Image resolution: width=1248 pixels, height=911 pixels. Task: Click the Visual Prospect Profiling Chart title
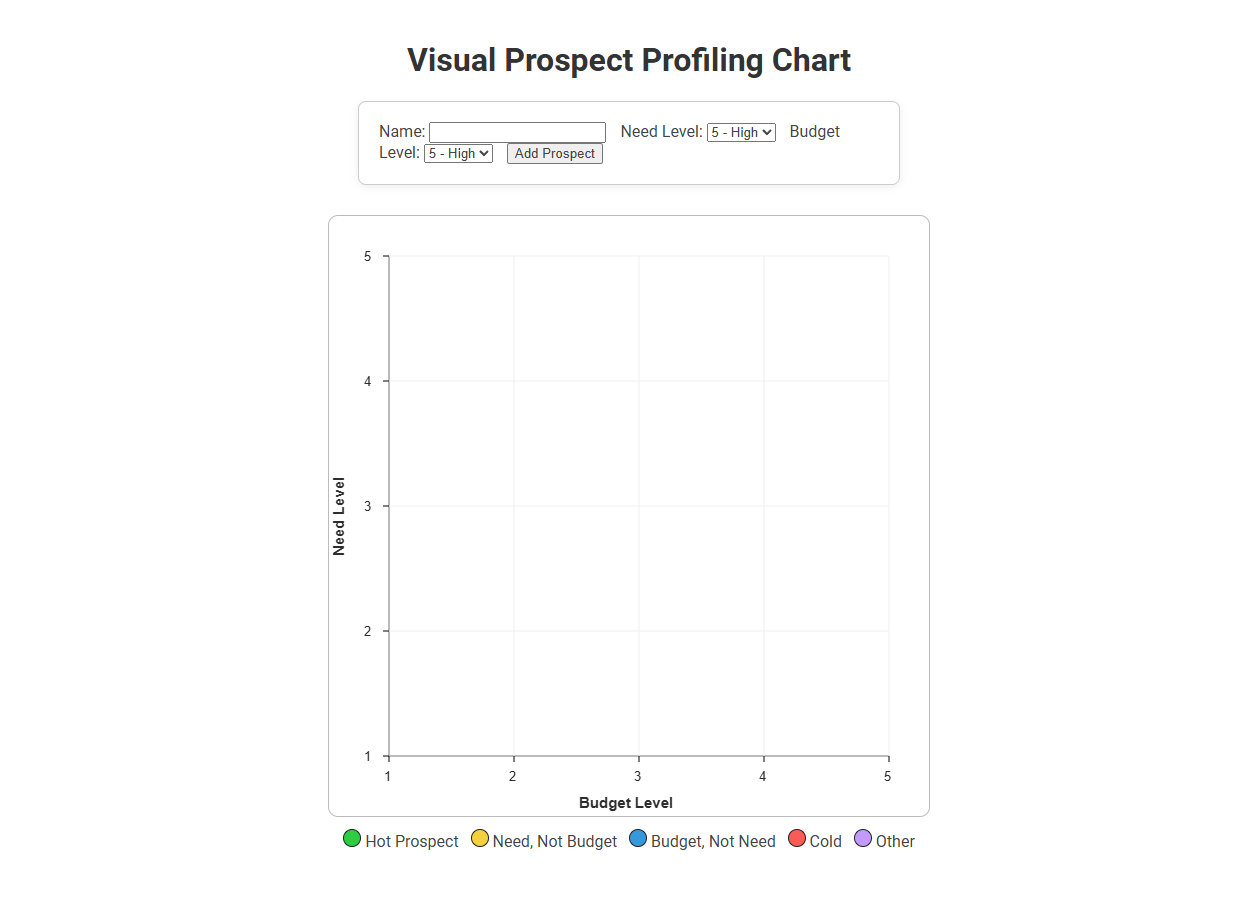(629, 60)
